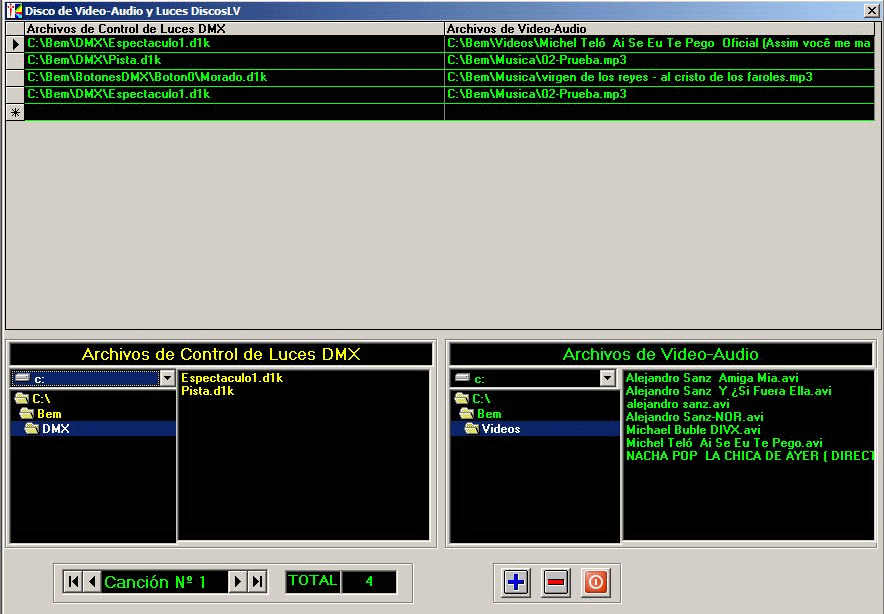Go to the previous song record
The image size is (884, 614).
(x=92, y=581)
